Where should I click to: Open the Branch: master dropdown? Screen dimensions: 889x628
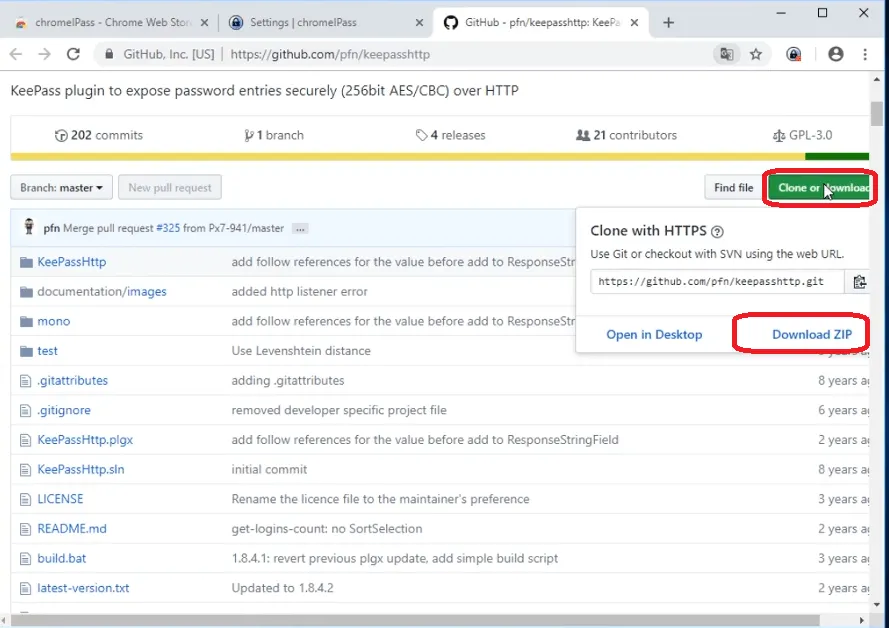point(61,188)
